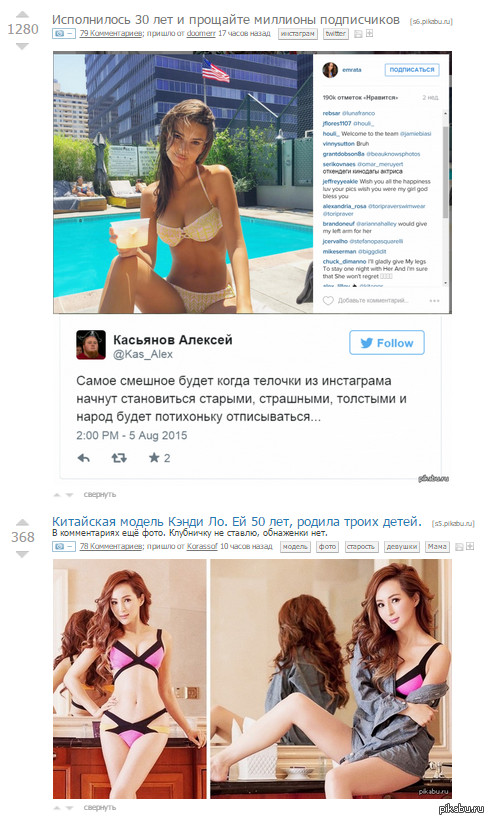Click the plus icon next to the Мама tag
This screenshot has width=489, height=820.
tap(470, 546)
